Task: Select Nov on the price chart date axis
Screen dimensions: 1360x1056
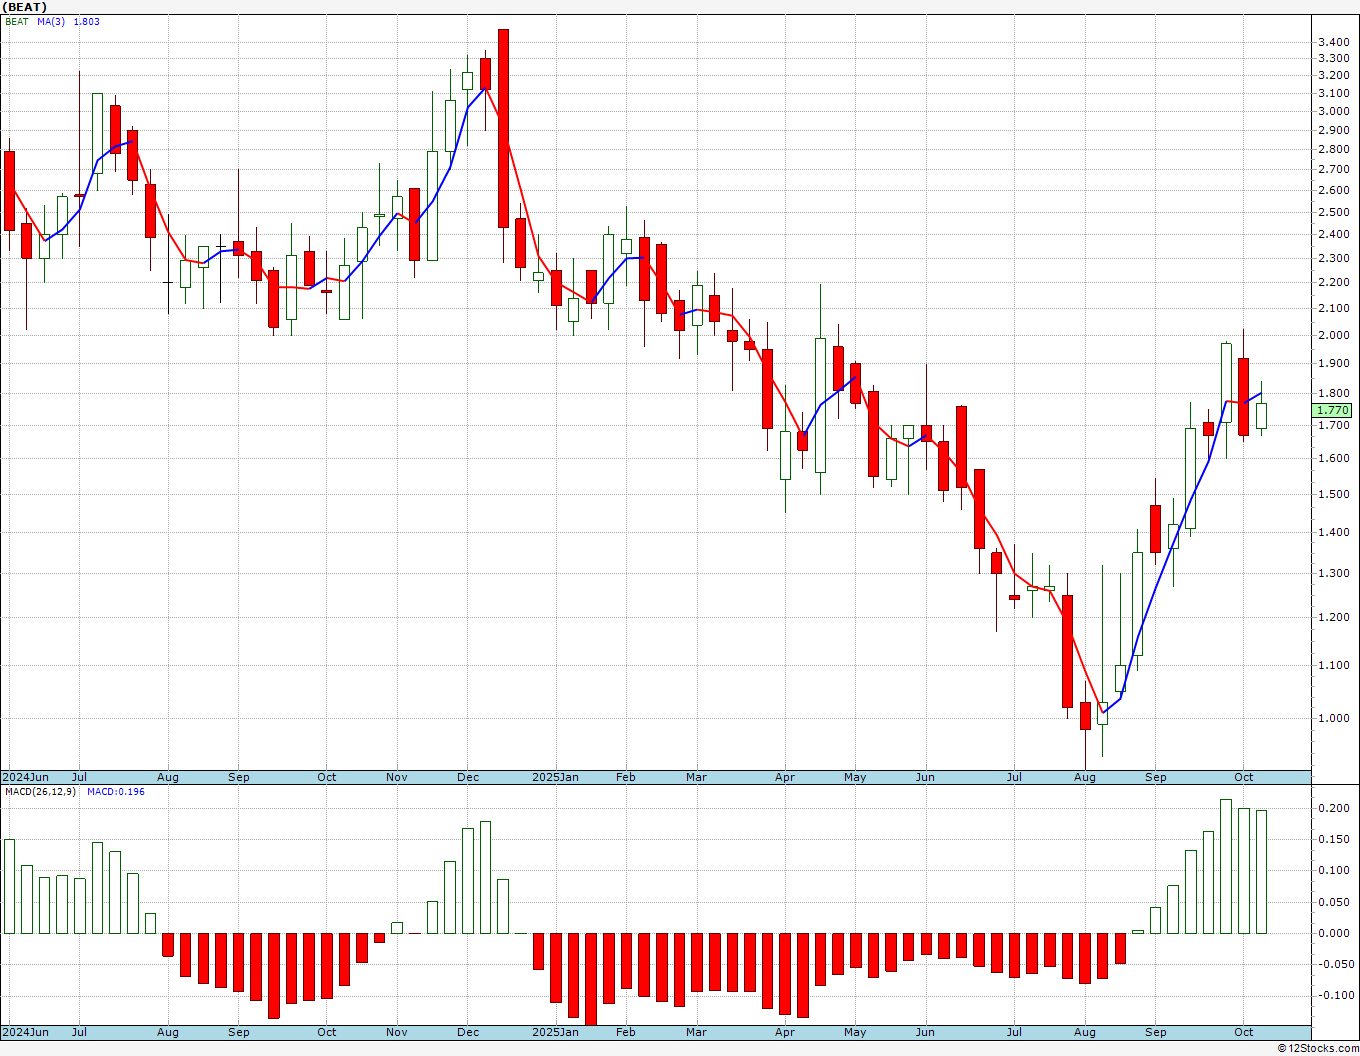Action: [397, 777]
